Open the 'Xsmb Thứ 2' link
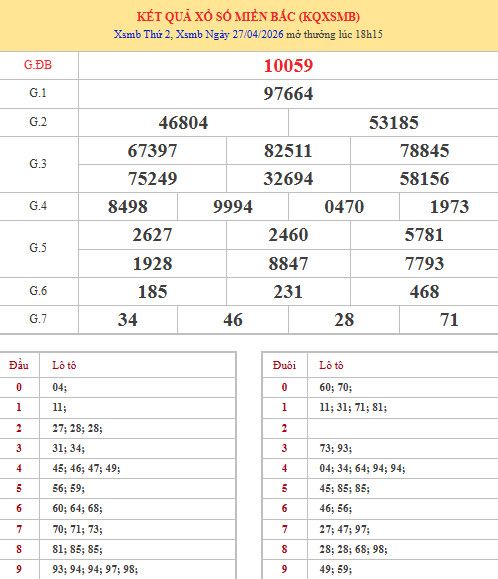 point(142,34)
